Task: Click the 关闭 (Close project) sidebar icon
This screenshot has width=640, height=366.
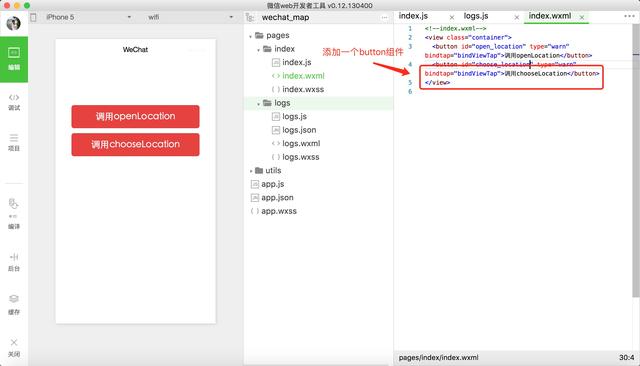Action: coord(14,348)
